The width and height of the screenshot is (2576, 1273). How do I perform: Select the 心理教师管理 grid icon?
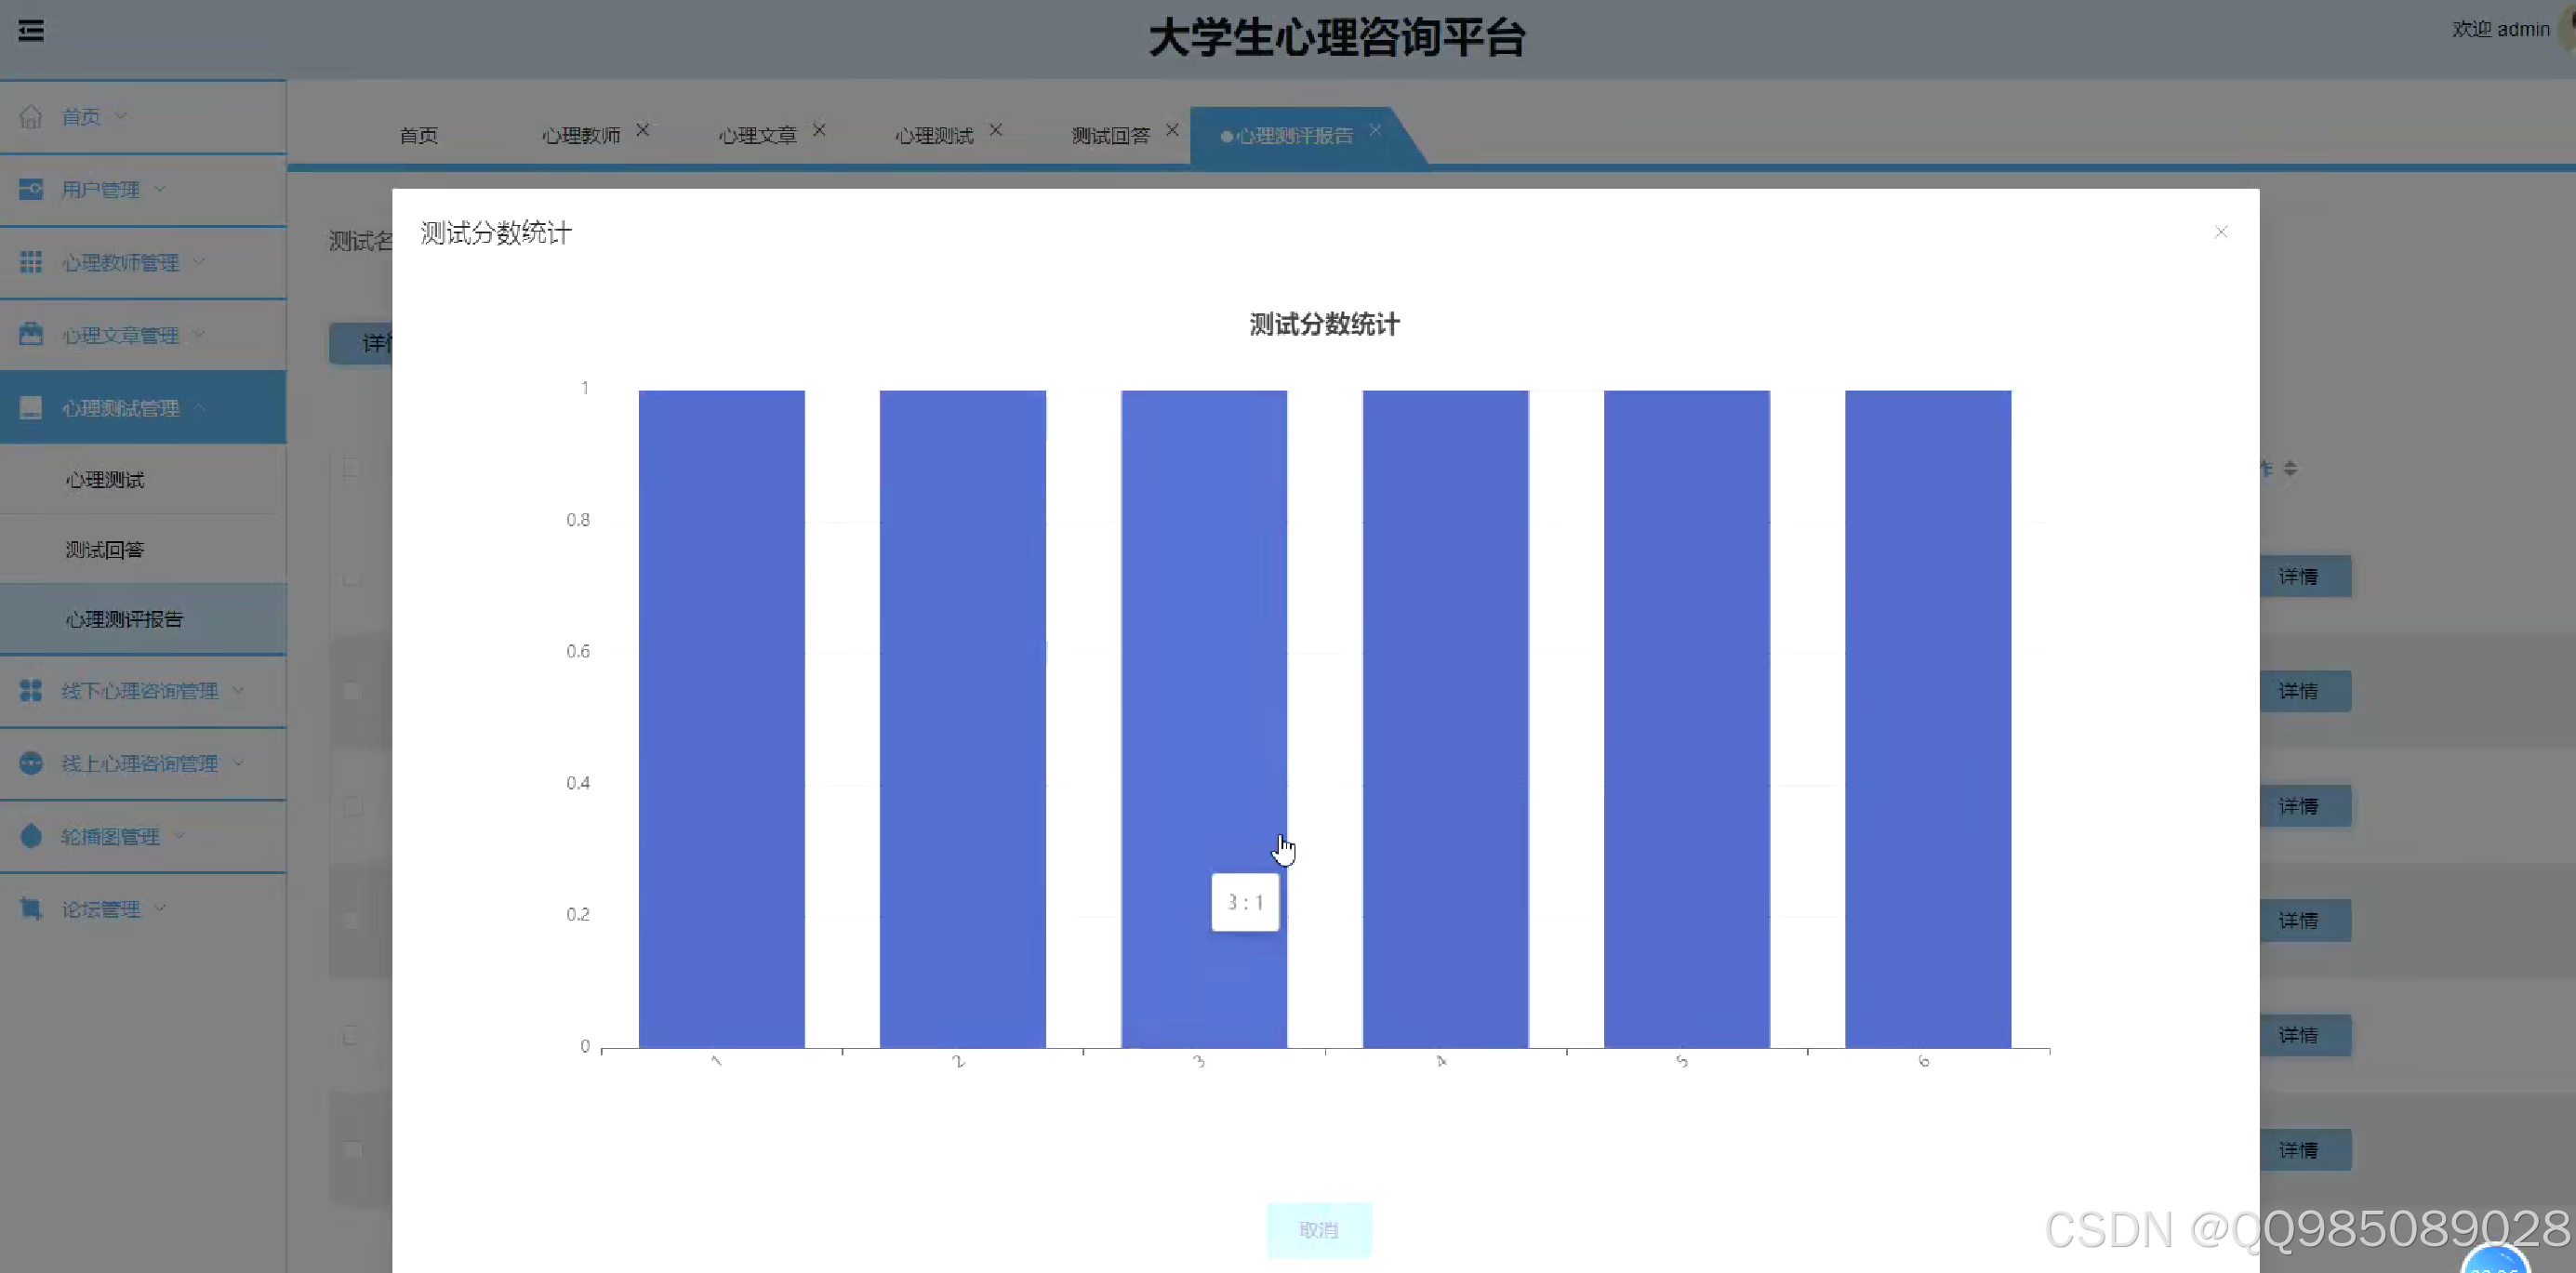pos(30,262)
